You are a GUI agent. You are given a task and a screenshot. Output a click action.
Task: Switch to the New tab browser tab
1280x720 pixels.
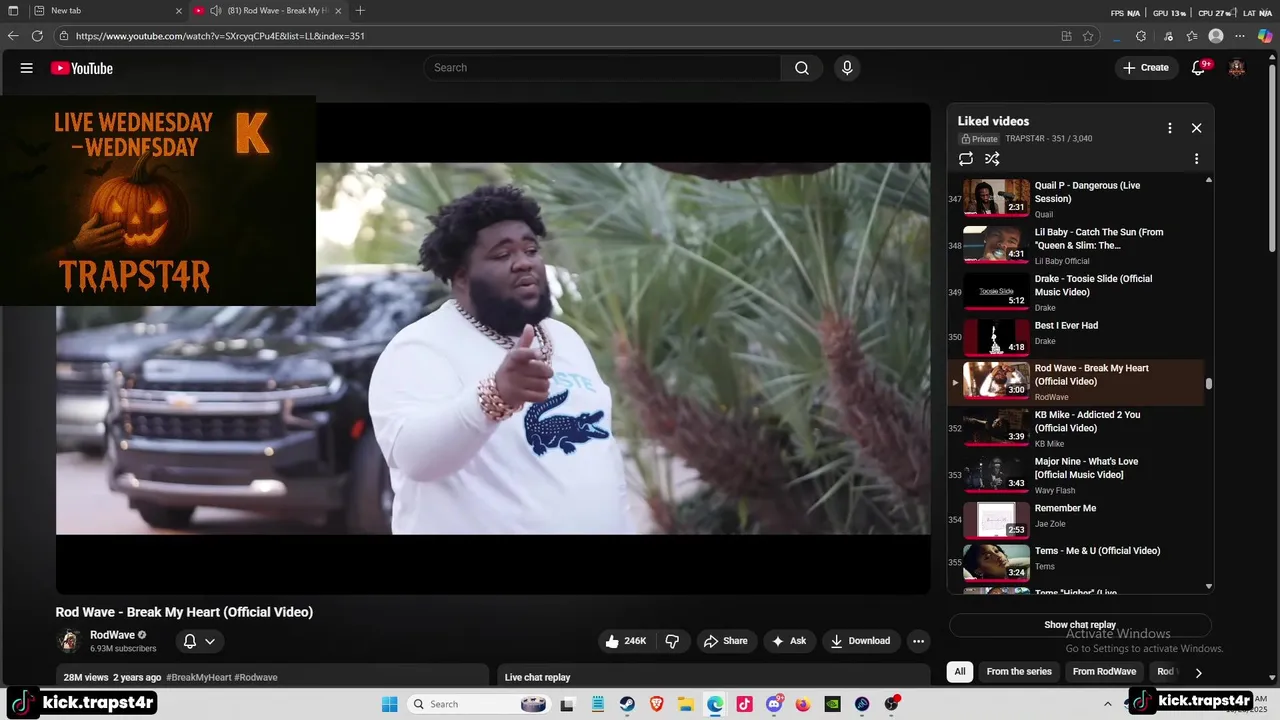coord(107,11)
